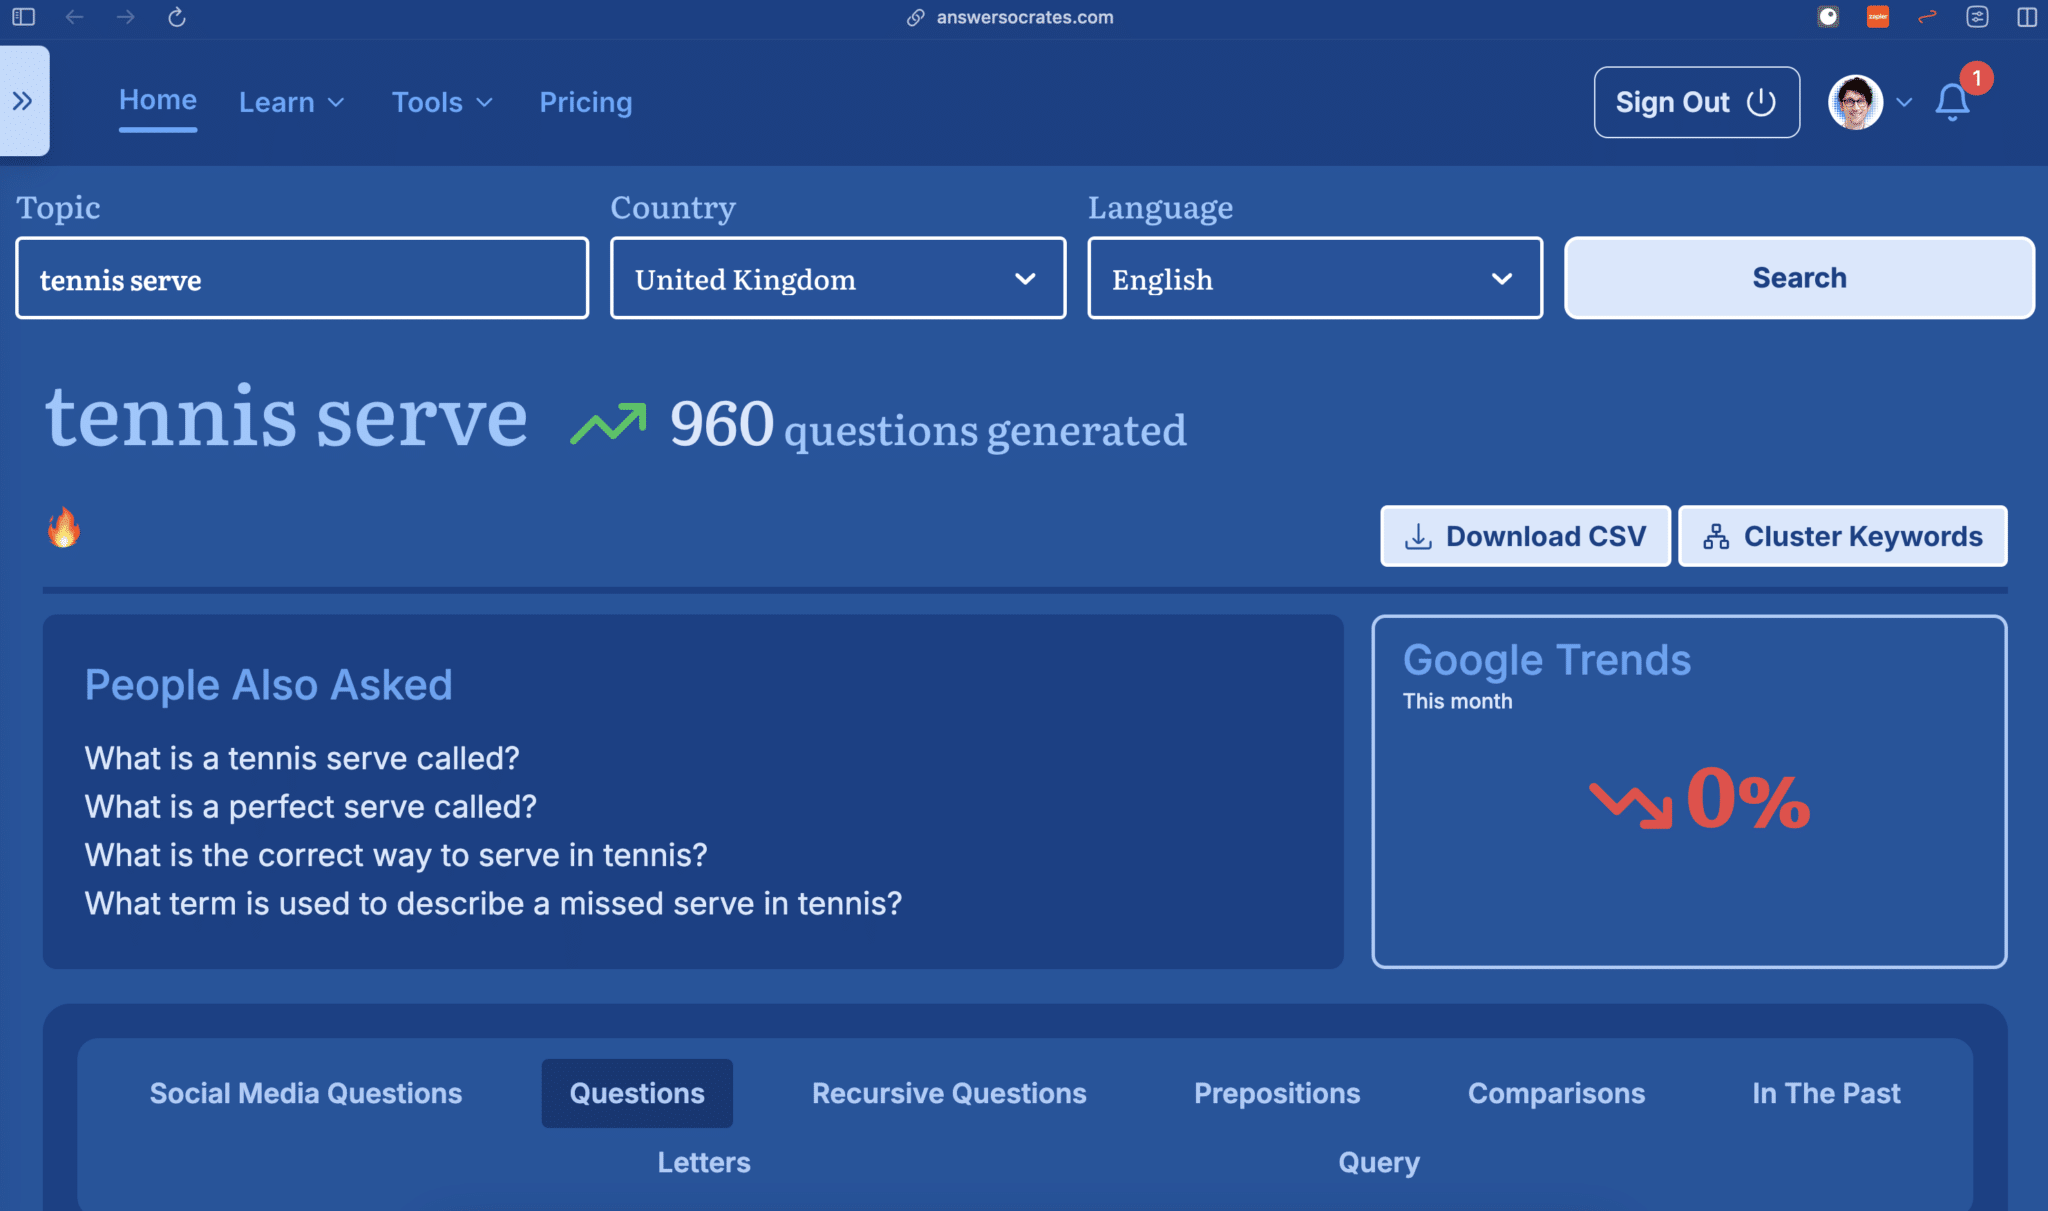
Task: Open the Tools dropdown menu
Action: (442, 102)
